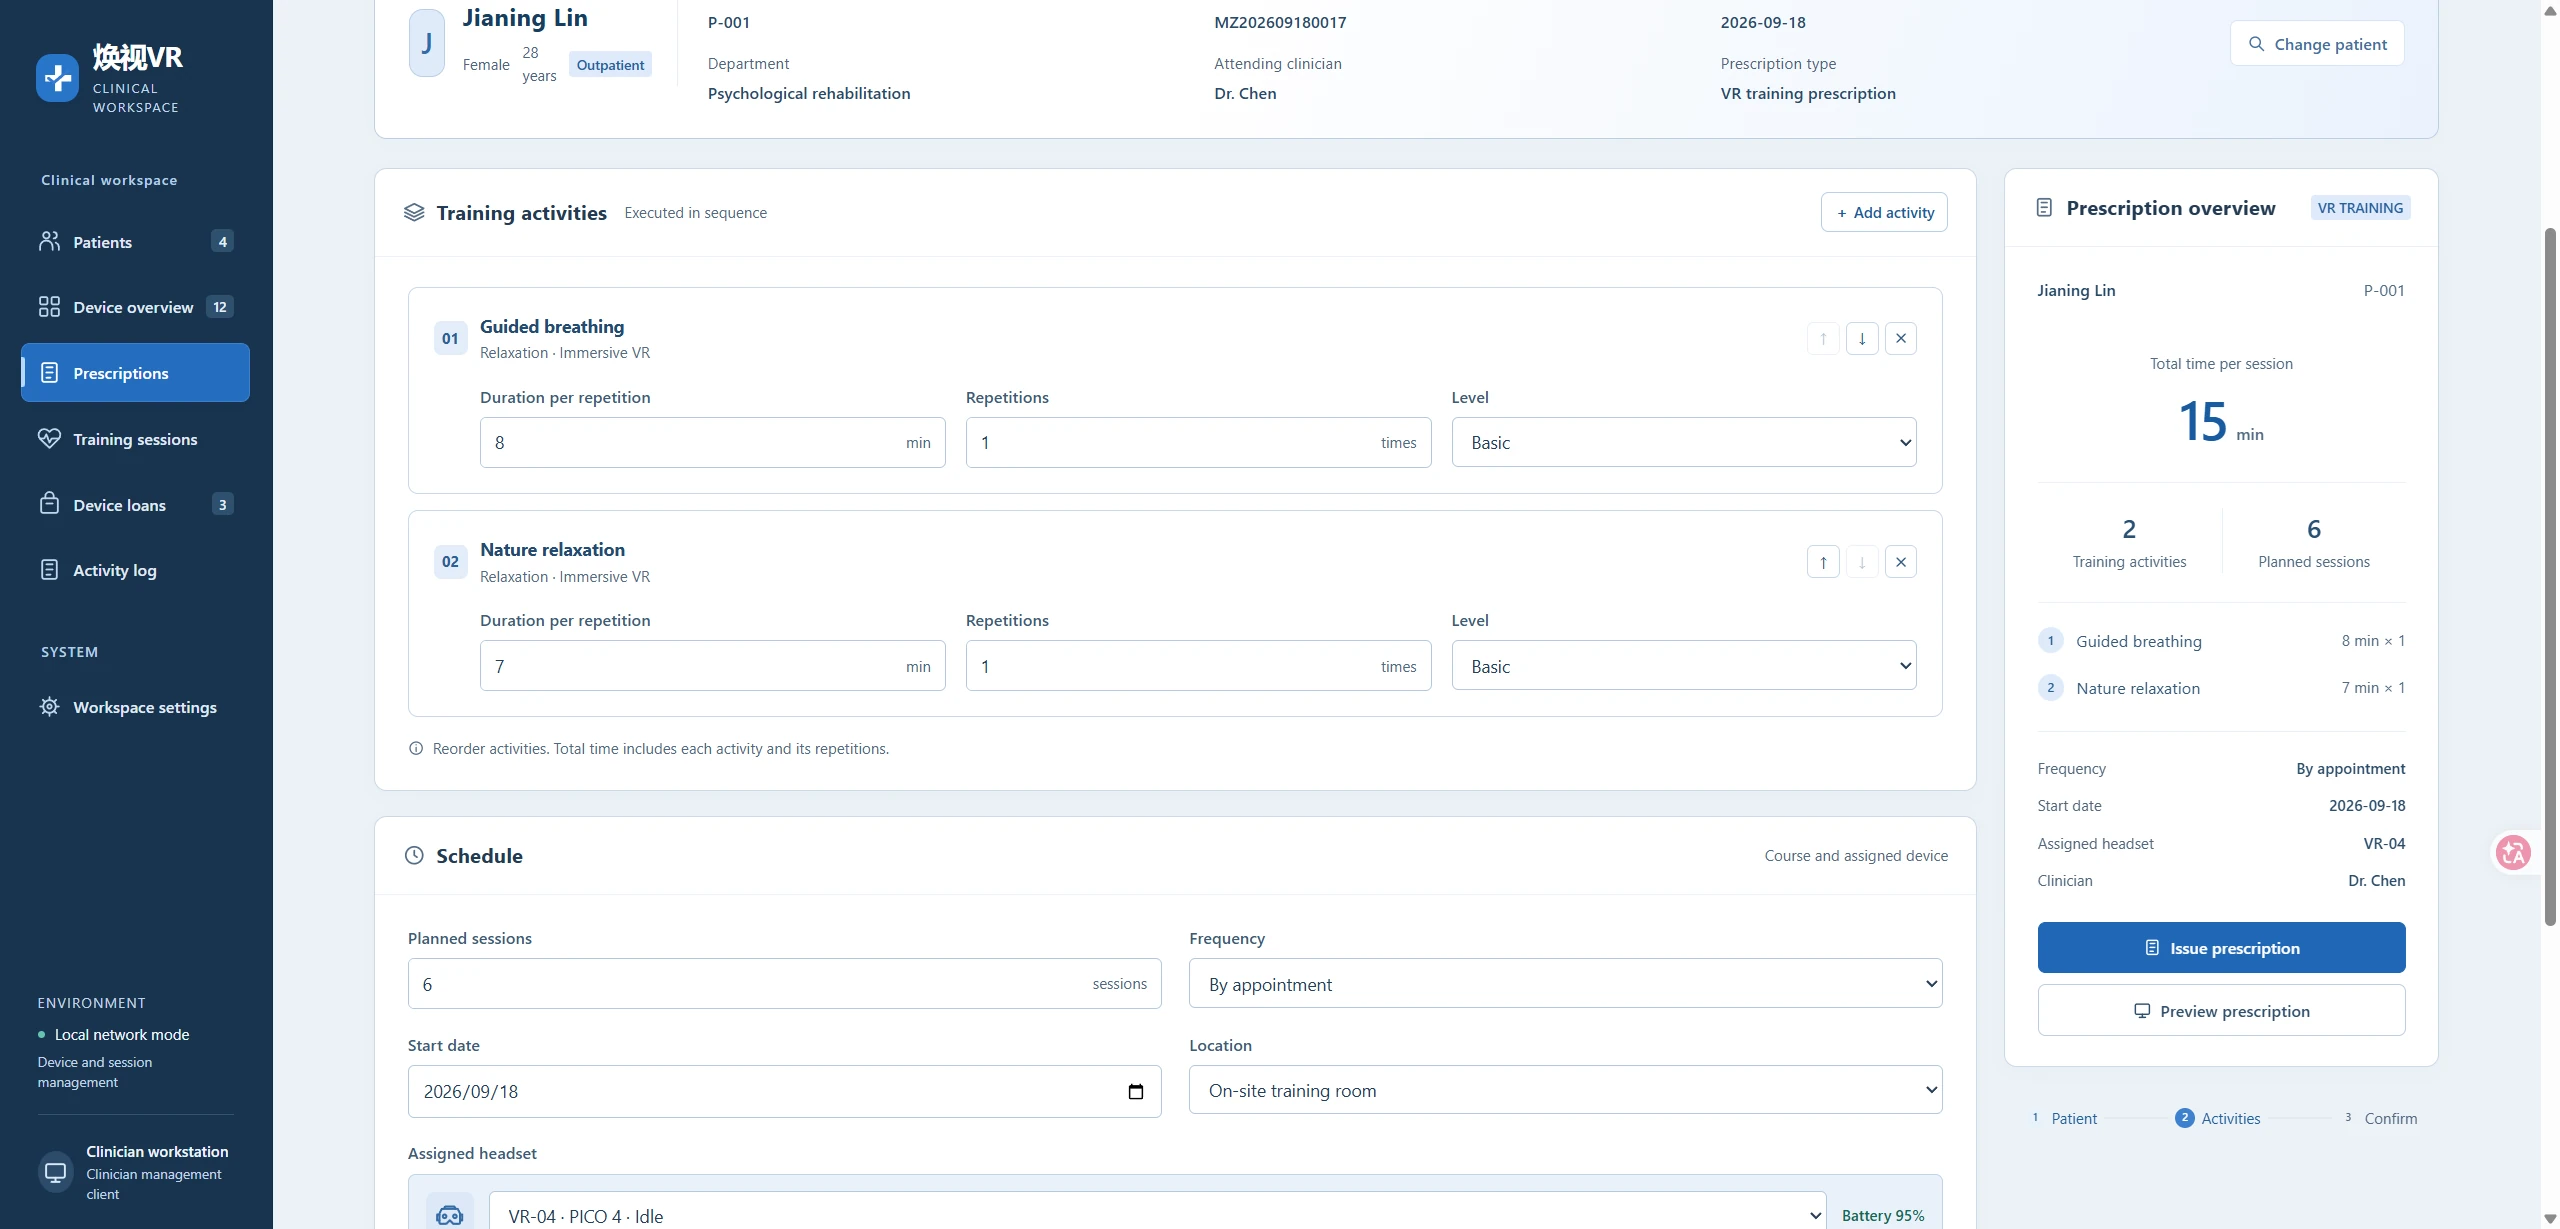
Task: Click Guided breathing duration field
Action: (x=712, y=442)
